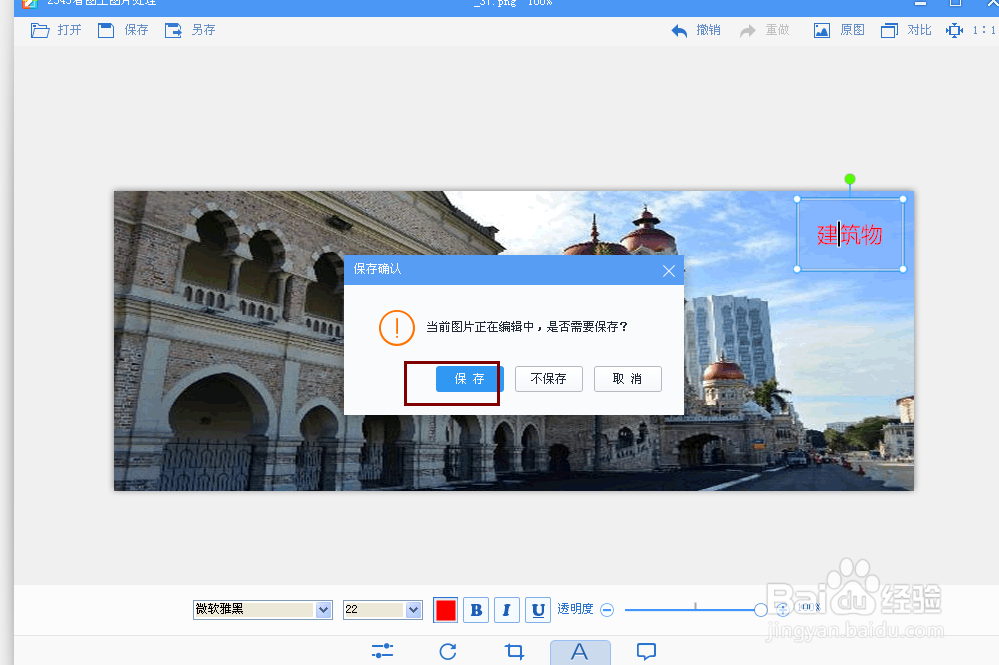Viewport: 999px width, 665px height.
Task: Click 不保存 to discard changes
Action: point(548,379)
